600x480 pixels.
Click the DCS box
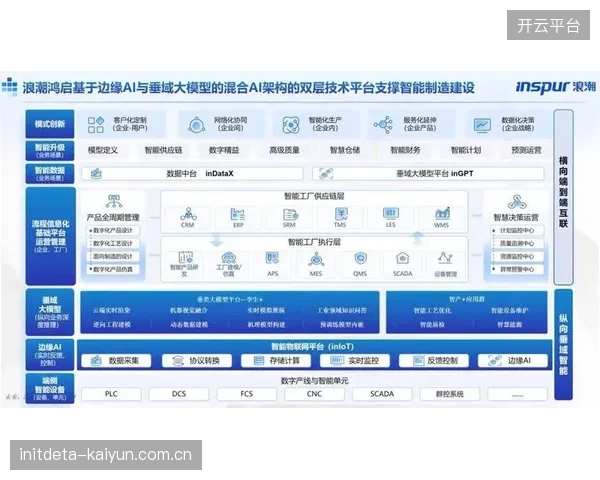(x=179, y=394)
